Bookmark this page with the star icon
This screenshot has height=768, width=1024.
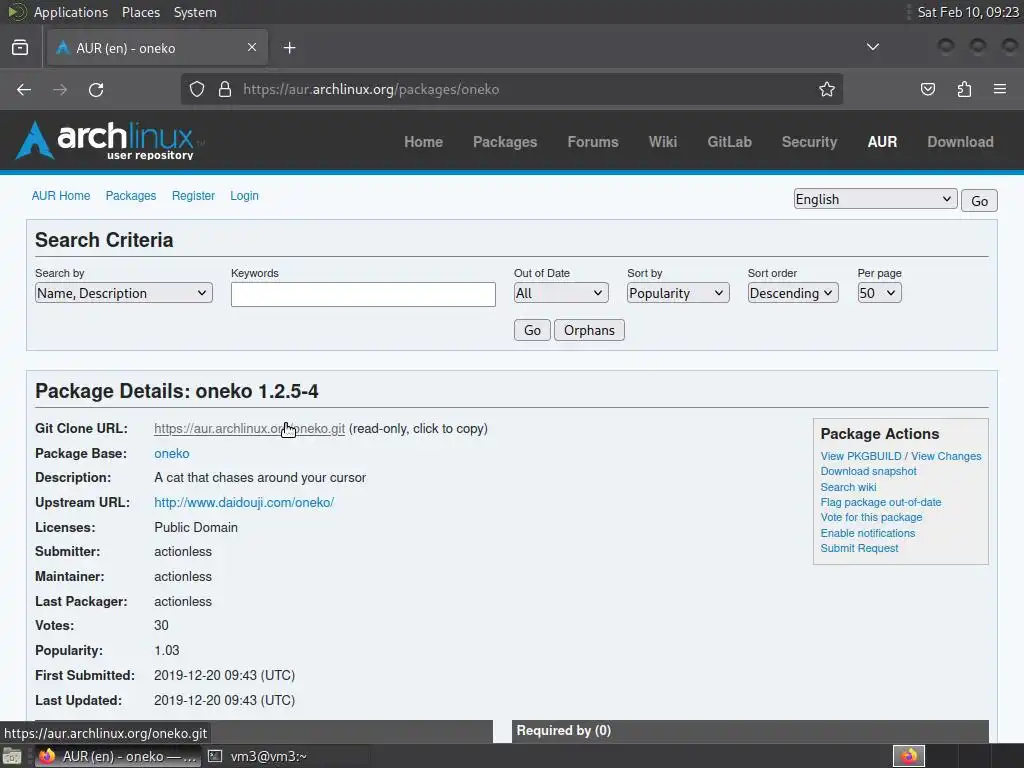pos(827,89)
